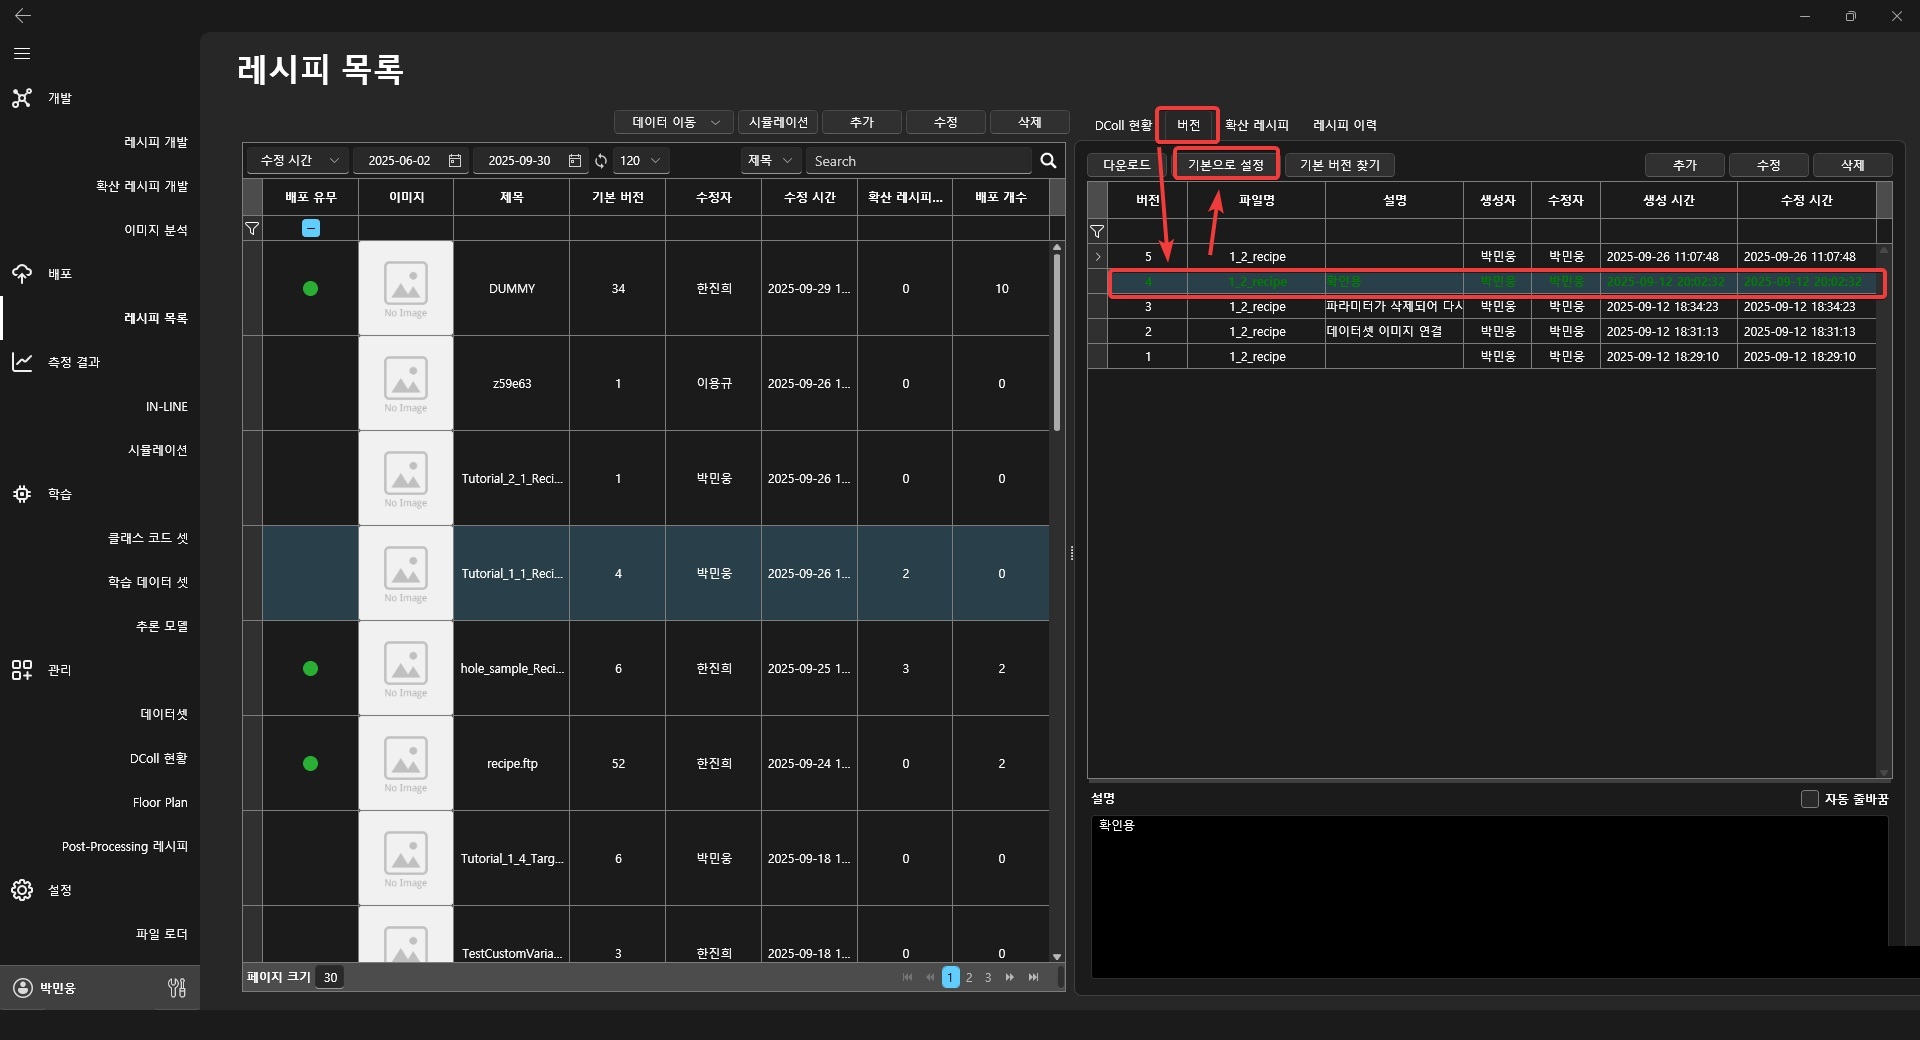This screenshot has height=1040, width=1920.
Task: Open the start date calendar picker icon
Action: [x=455, y=161]
